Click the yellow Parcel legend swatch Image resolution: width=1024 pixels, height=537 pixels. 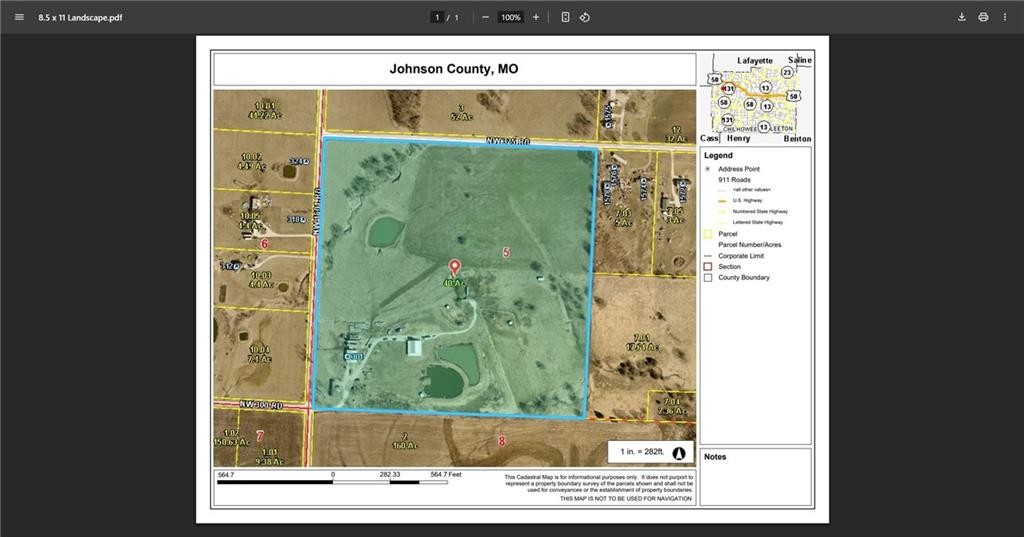pyautogui.click(x=708, y=234)
